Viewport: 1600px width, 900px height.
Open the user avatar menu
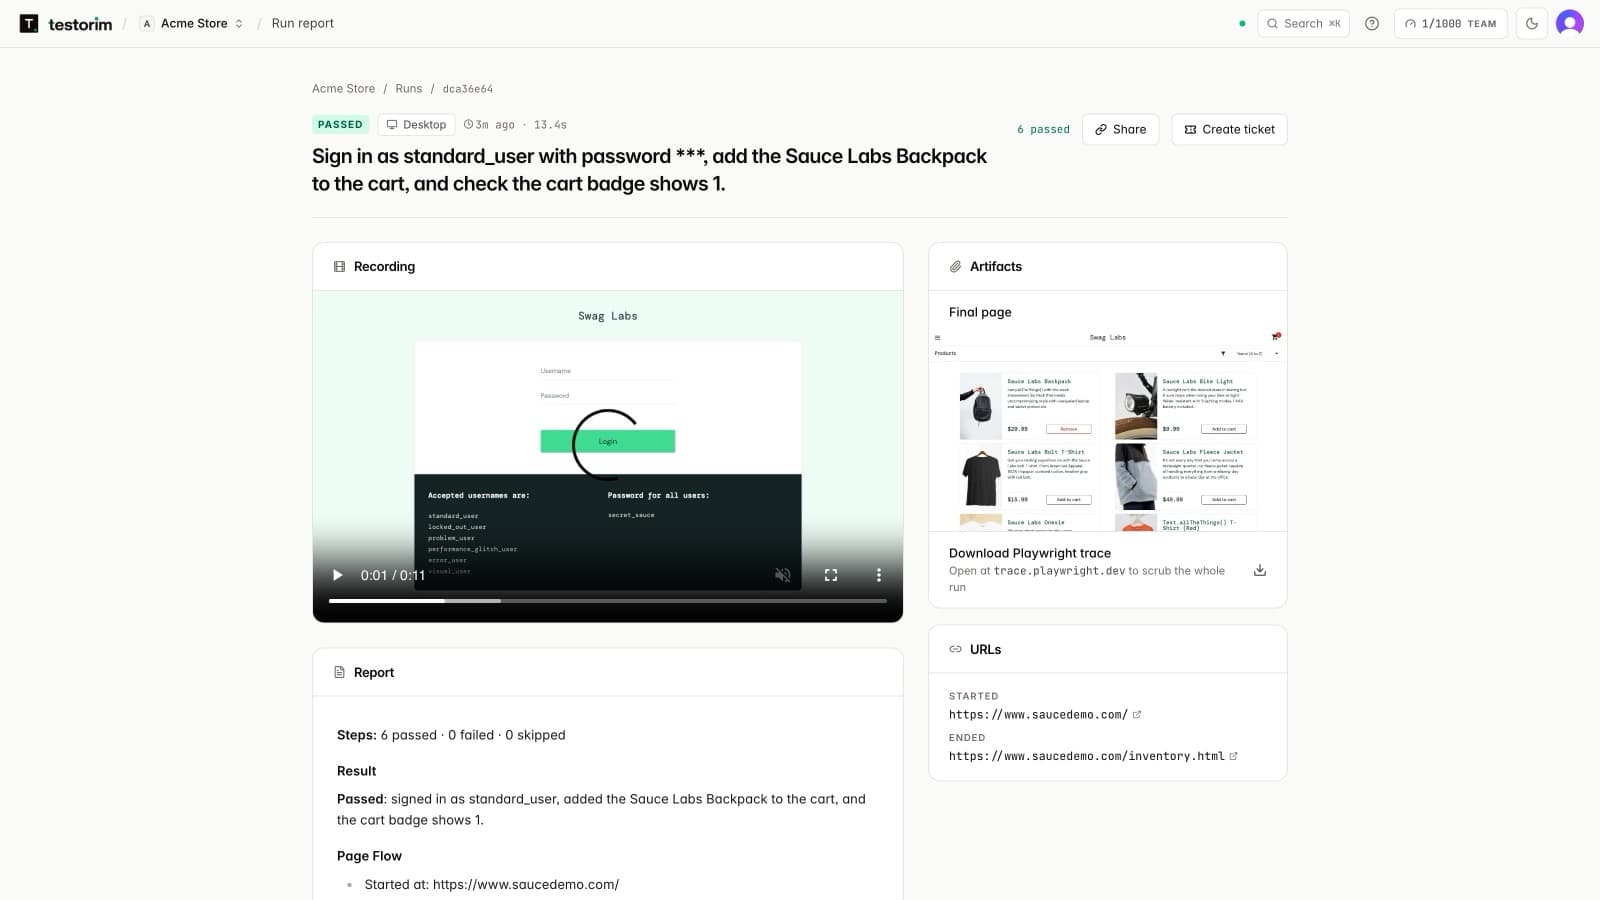1570,23
